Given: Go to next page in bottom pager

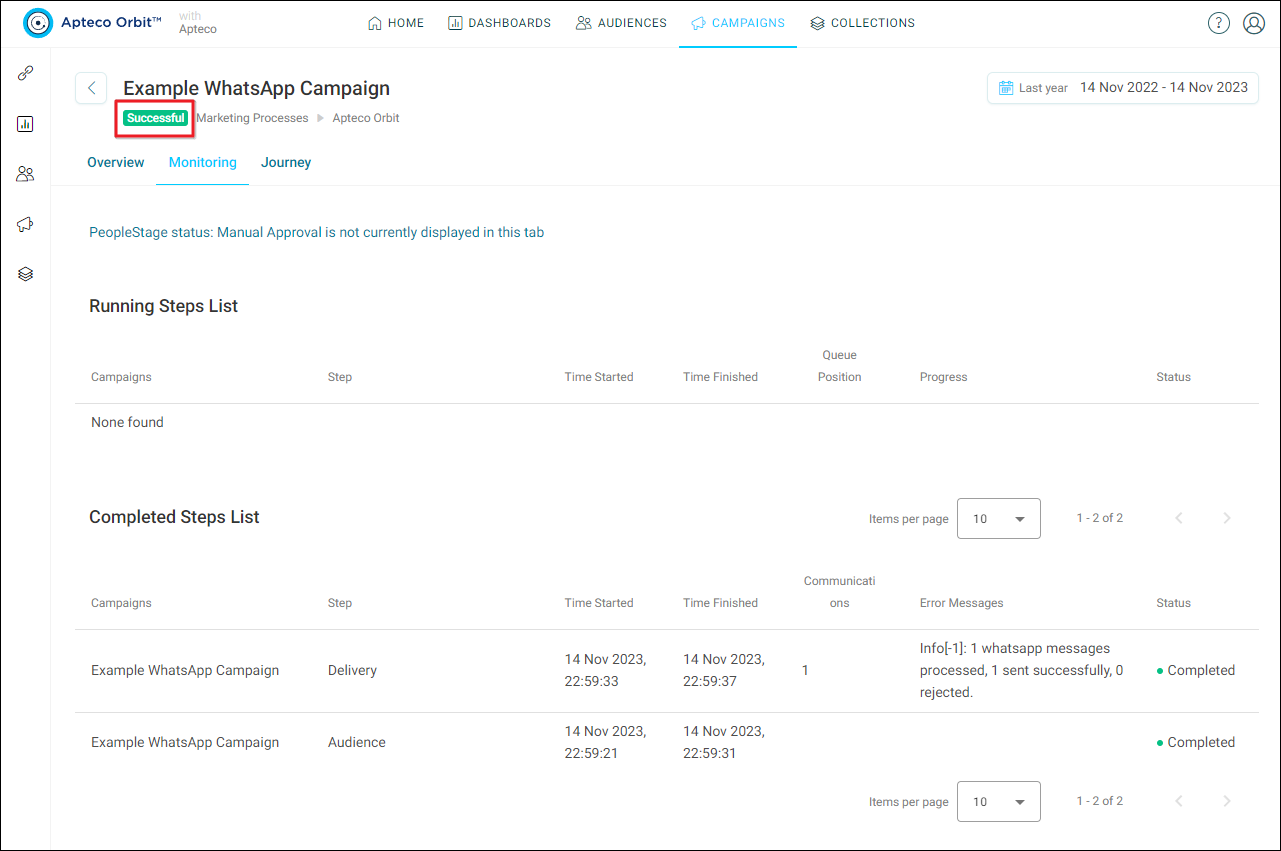Looking at the screenshot, I should click(x=1227, y=801).
